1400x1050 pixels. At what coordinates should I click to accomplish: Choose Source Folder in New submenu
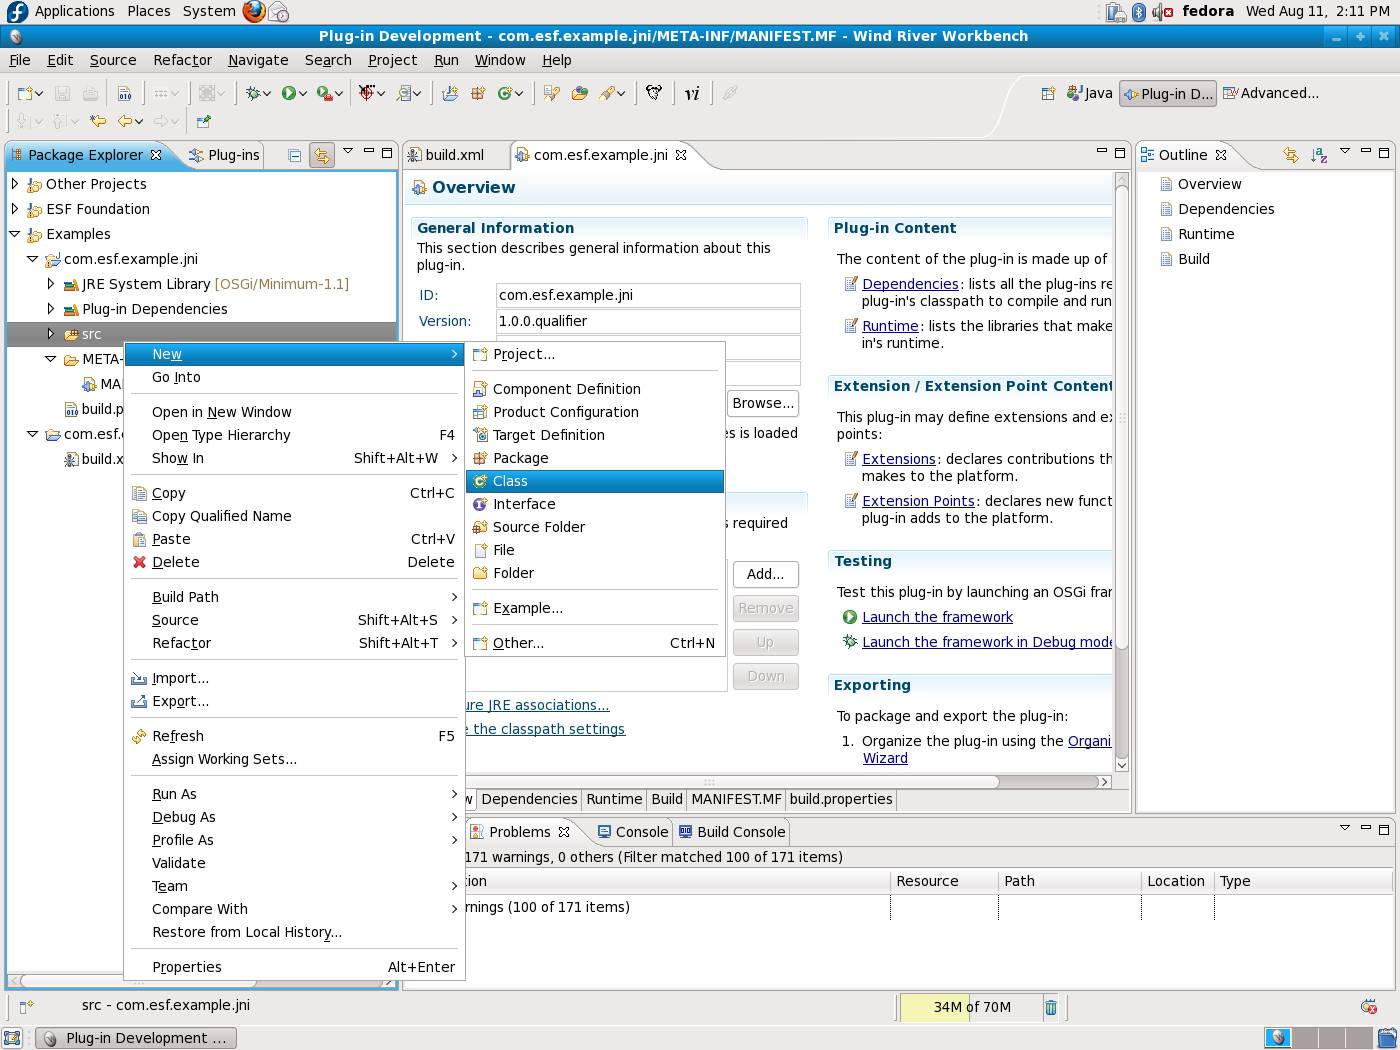(x=595, y=527)
